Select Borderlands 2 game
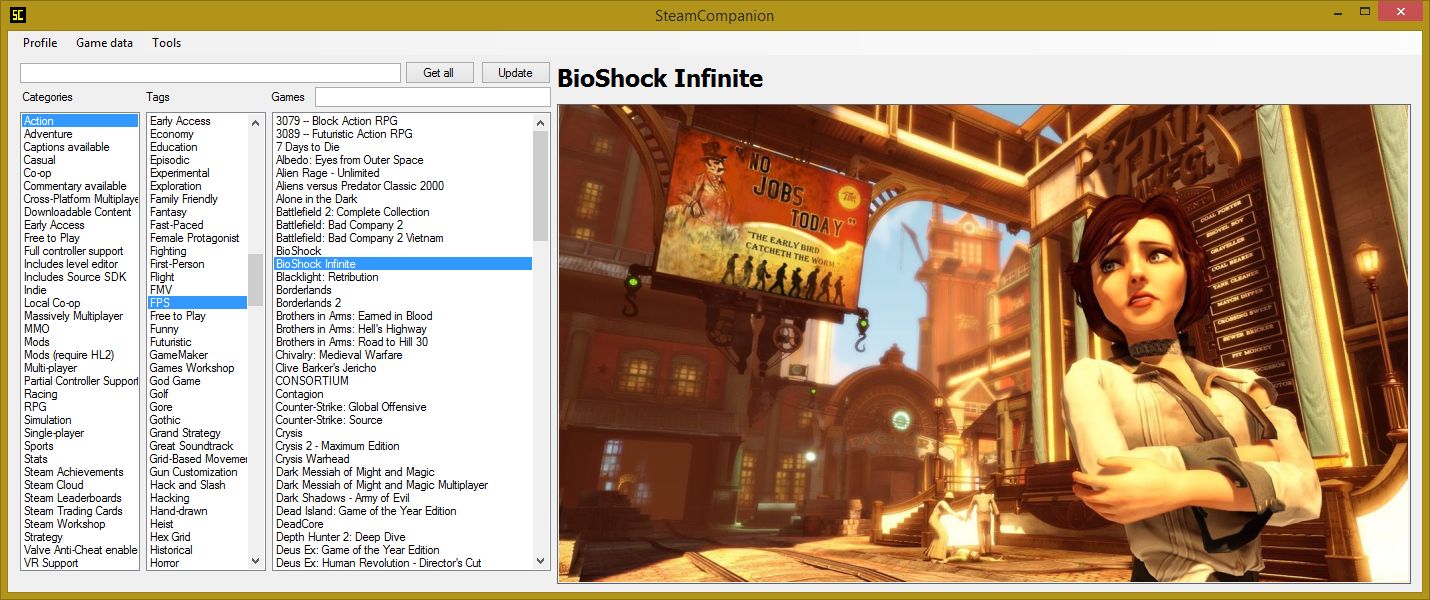 coord(403,303)
